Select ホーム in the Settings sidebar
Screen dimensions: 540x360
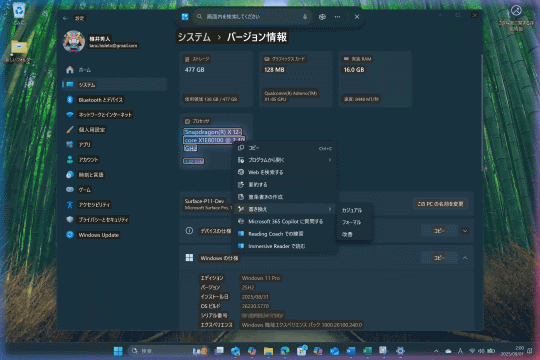[x=115, y=70]
